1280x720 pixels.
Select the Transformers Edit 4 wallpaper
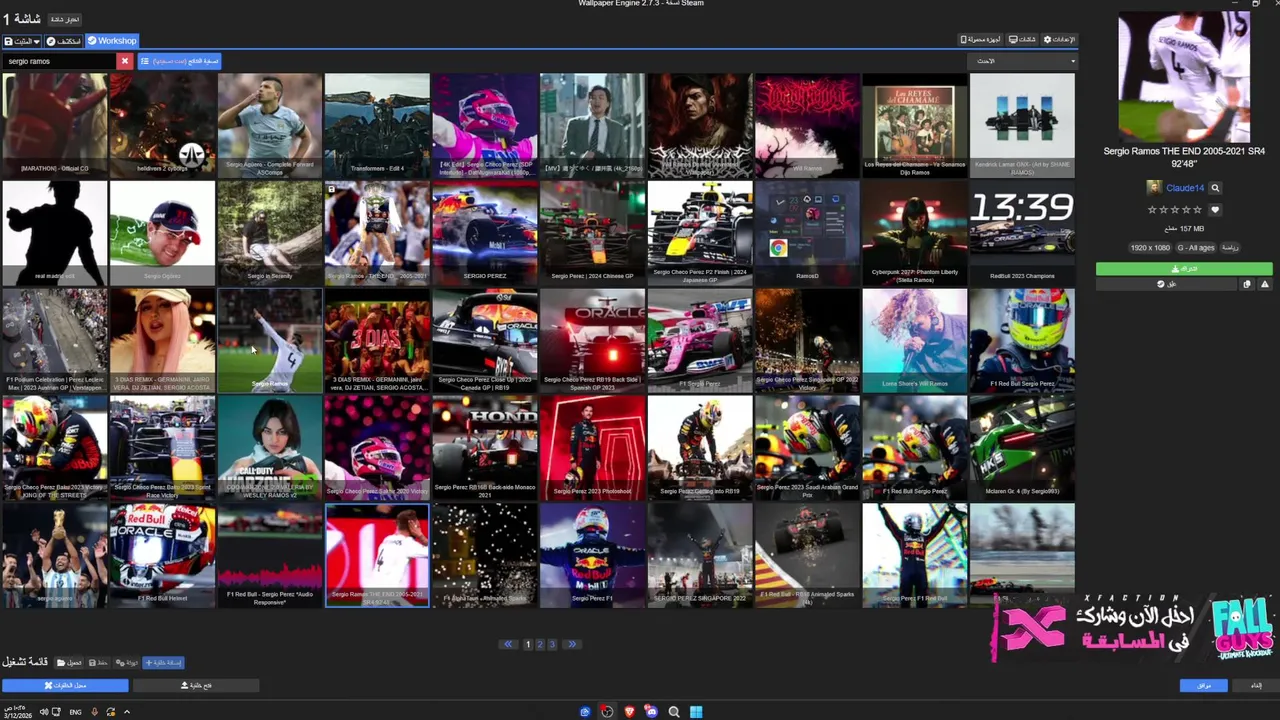pyautogui.click(x=377, y=125)
